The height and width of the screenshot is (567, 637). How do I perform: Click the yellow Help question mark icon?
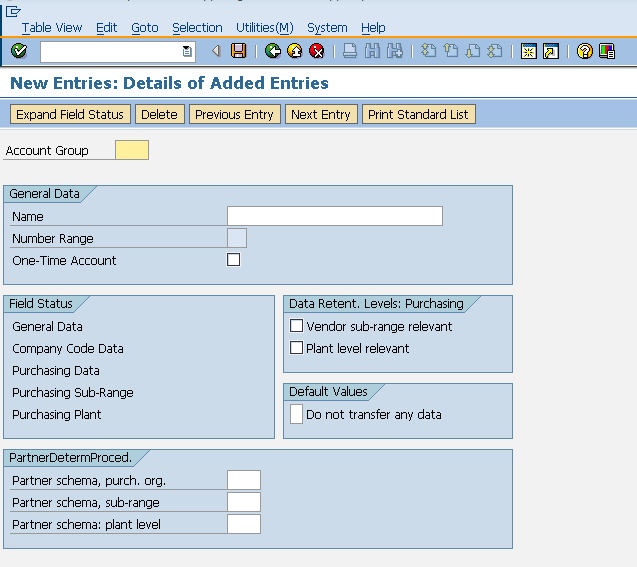point(585,51)
